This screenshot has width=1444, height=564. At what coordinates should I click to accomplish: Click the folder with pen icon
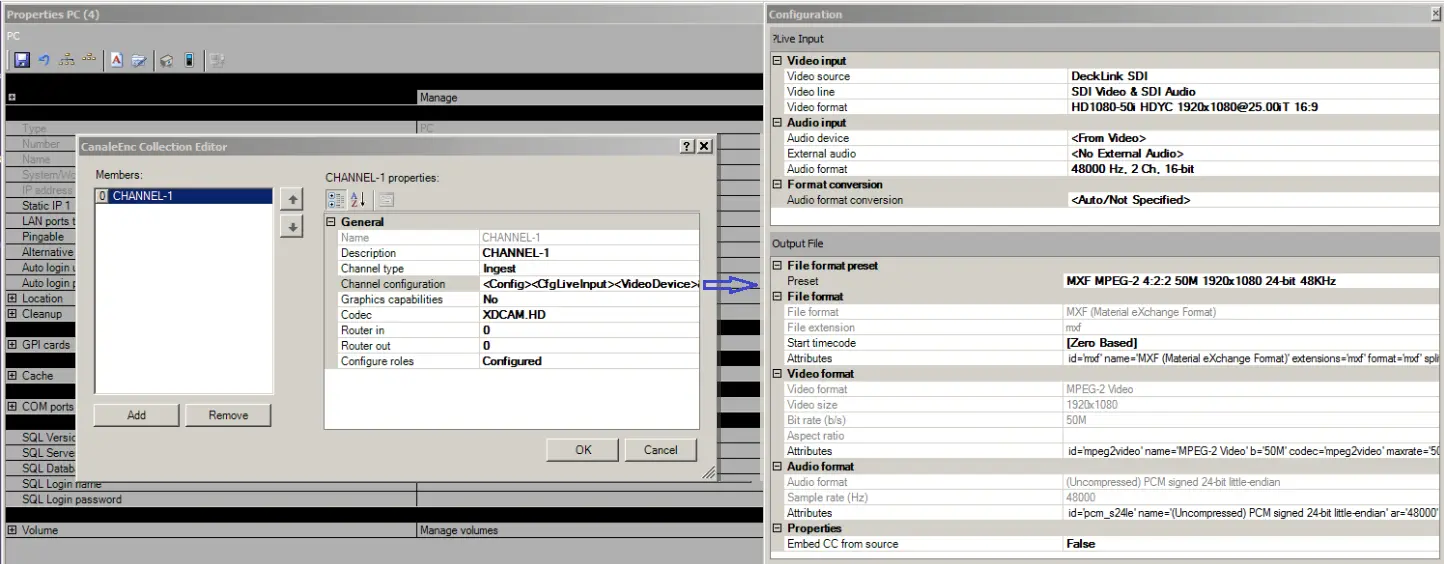139,61
